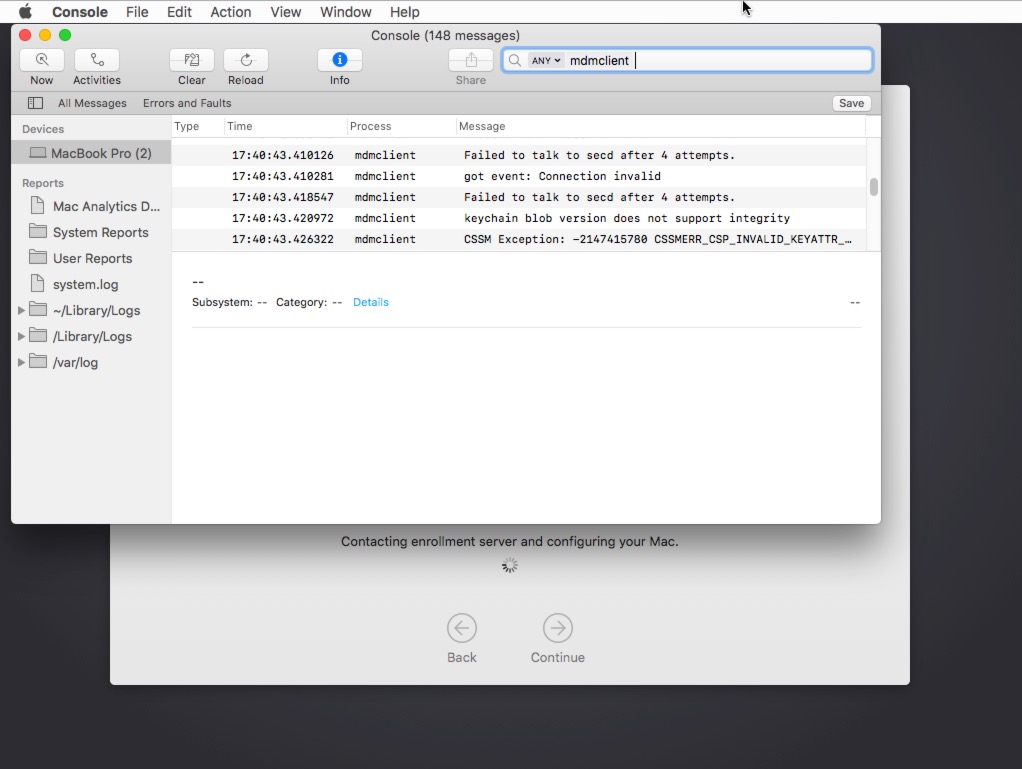Image resolution: width=1022 pixels, height=769 pixels.
Task: Clear the console messages with Clear icon
Action: [x=192, y=60]
